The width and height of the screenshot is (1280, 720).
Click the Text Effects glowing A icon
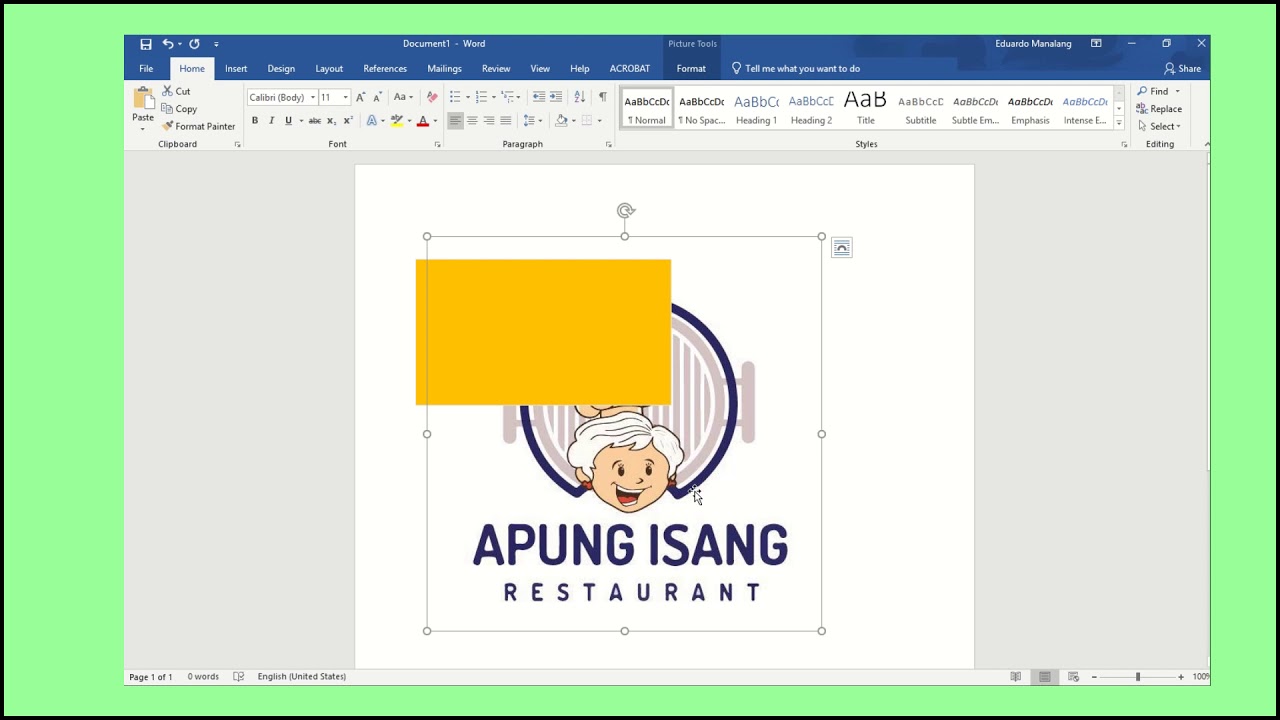pyautogui.click(x=371, y=121)
